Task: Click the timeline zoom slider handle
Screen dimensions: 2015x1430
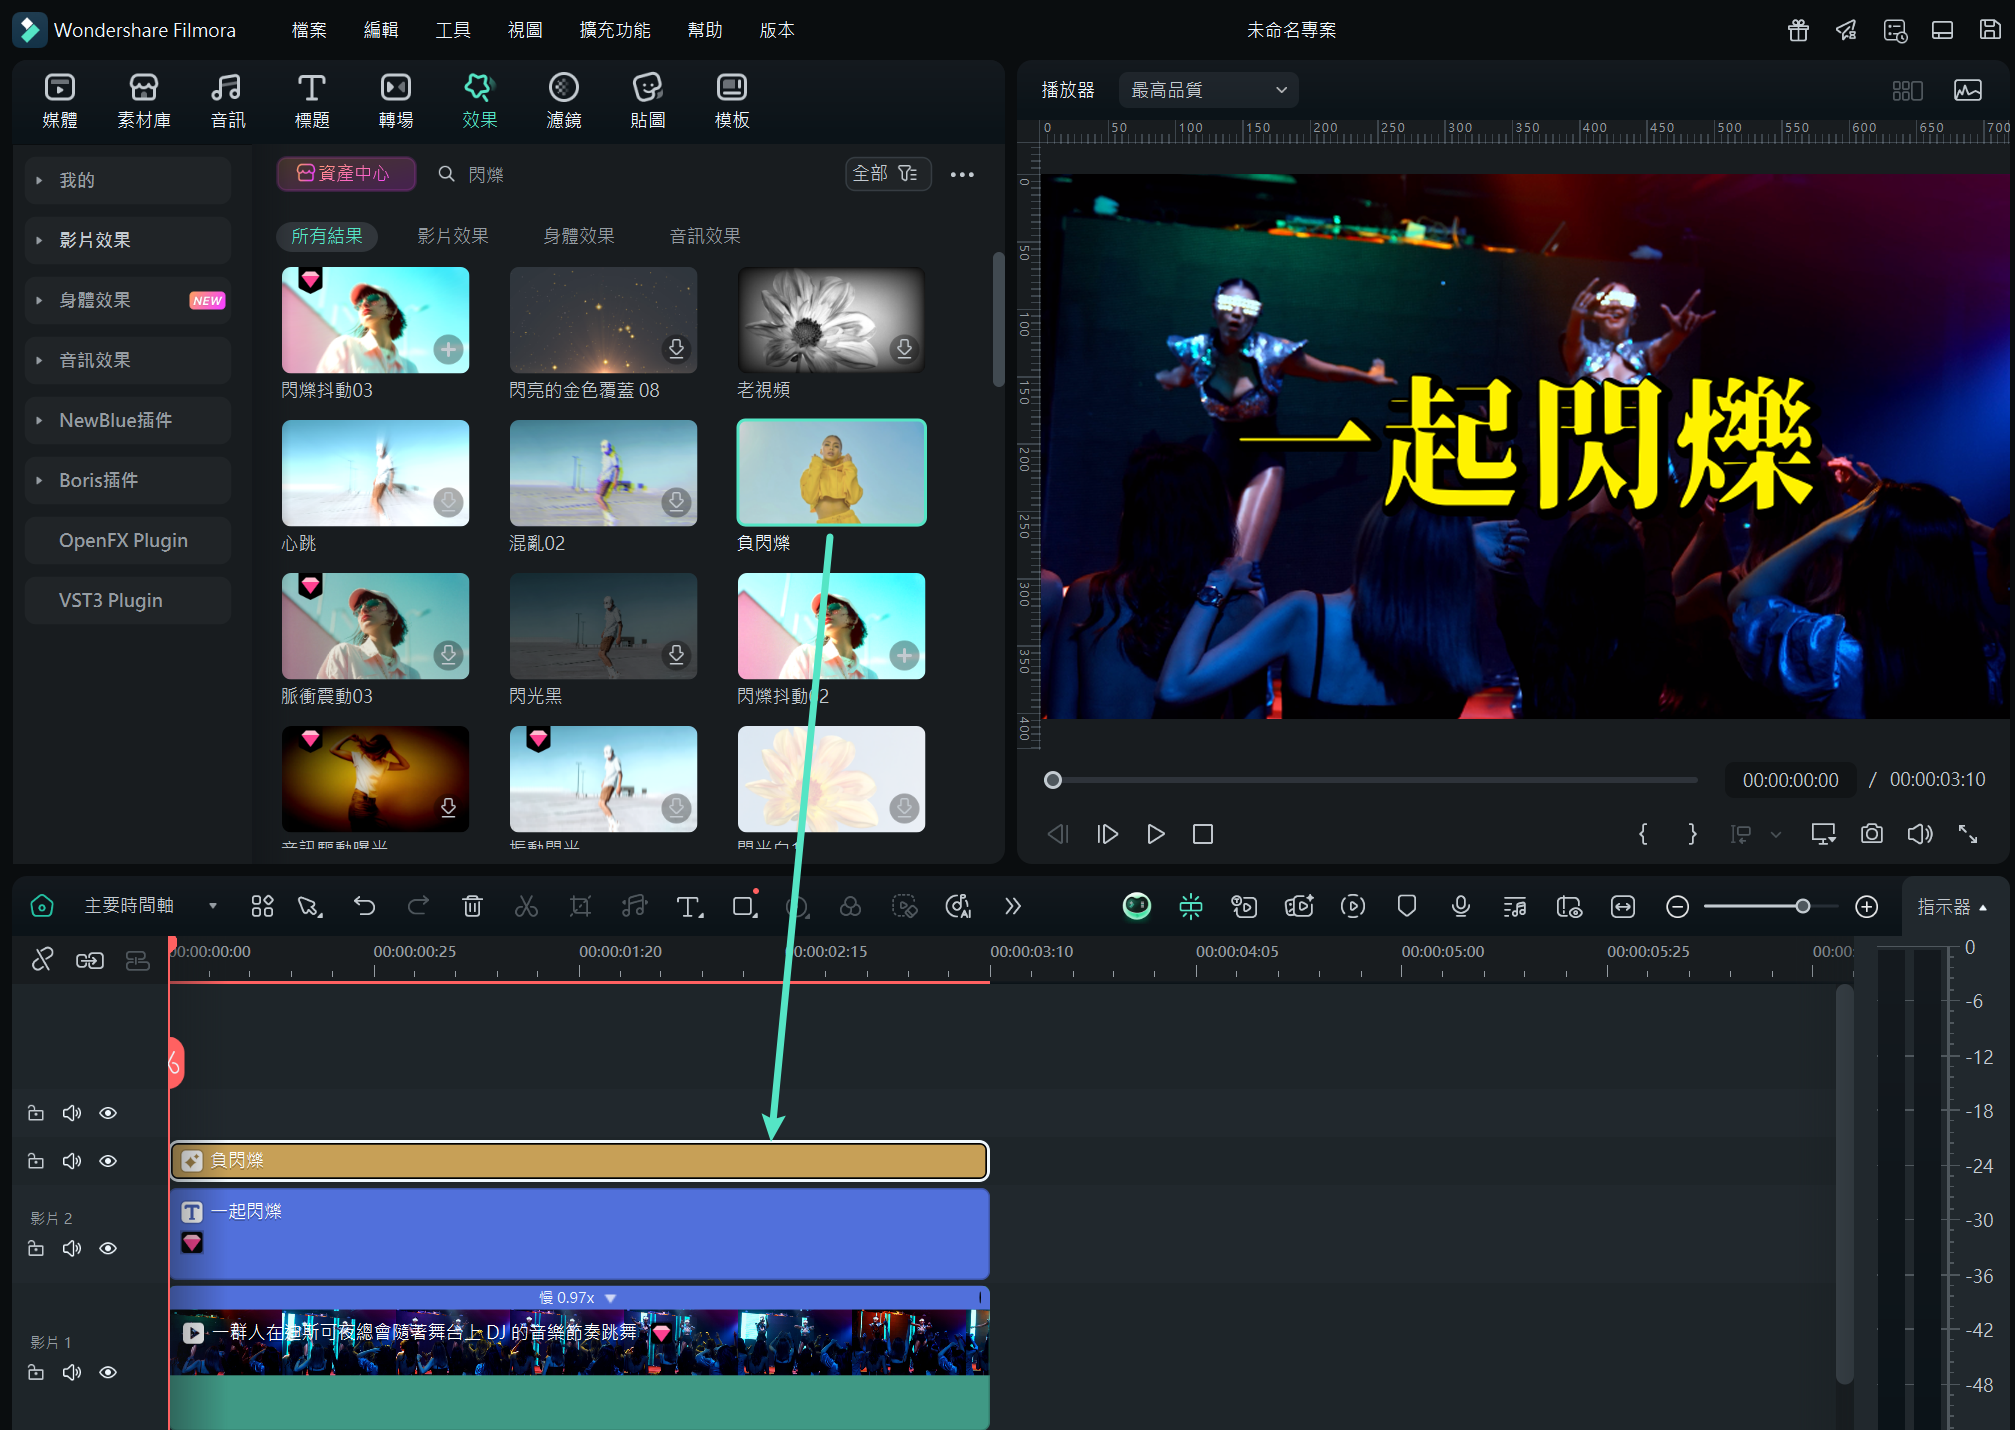Action: [1802, 906]
